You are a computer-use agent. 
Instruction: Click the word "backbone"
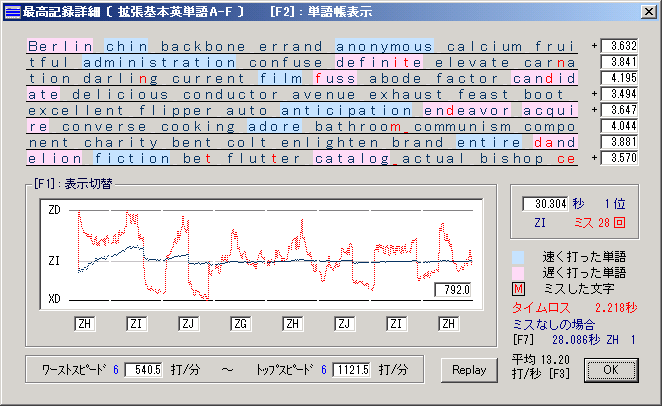[203, 46]
